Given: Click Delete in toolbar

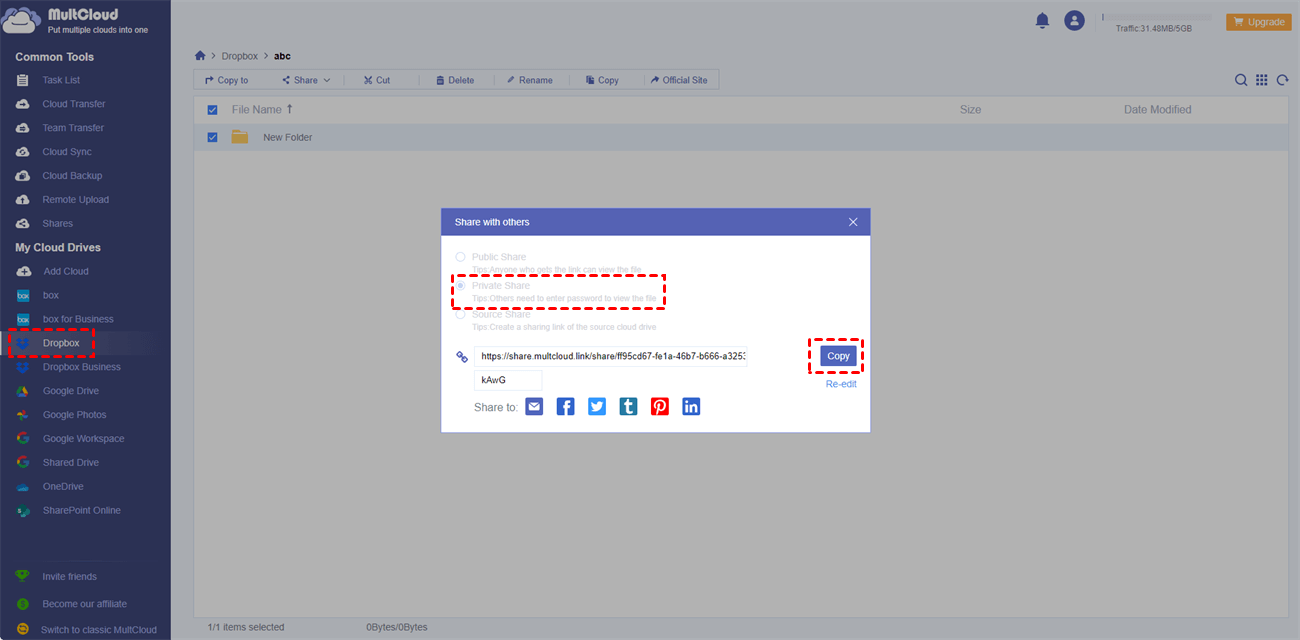Looking at the screenshot, I should [x=455, y=80].
